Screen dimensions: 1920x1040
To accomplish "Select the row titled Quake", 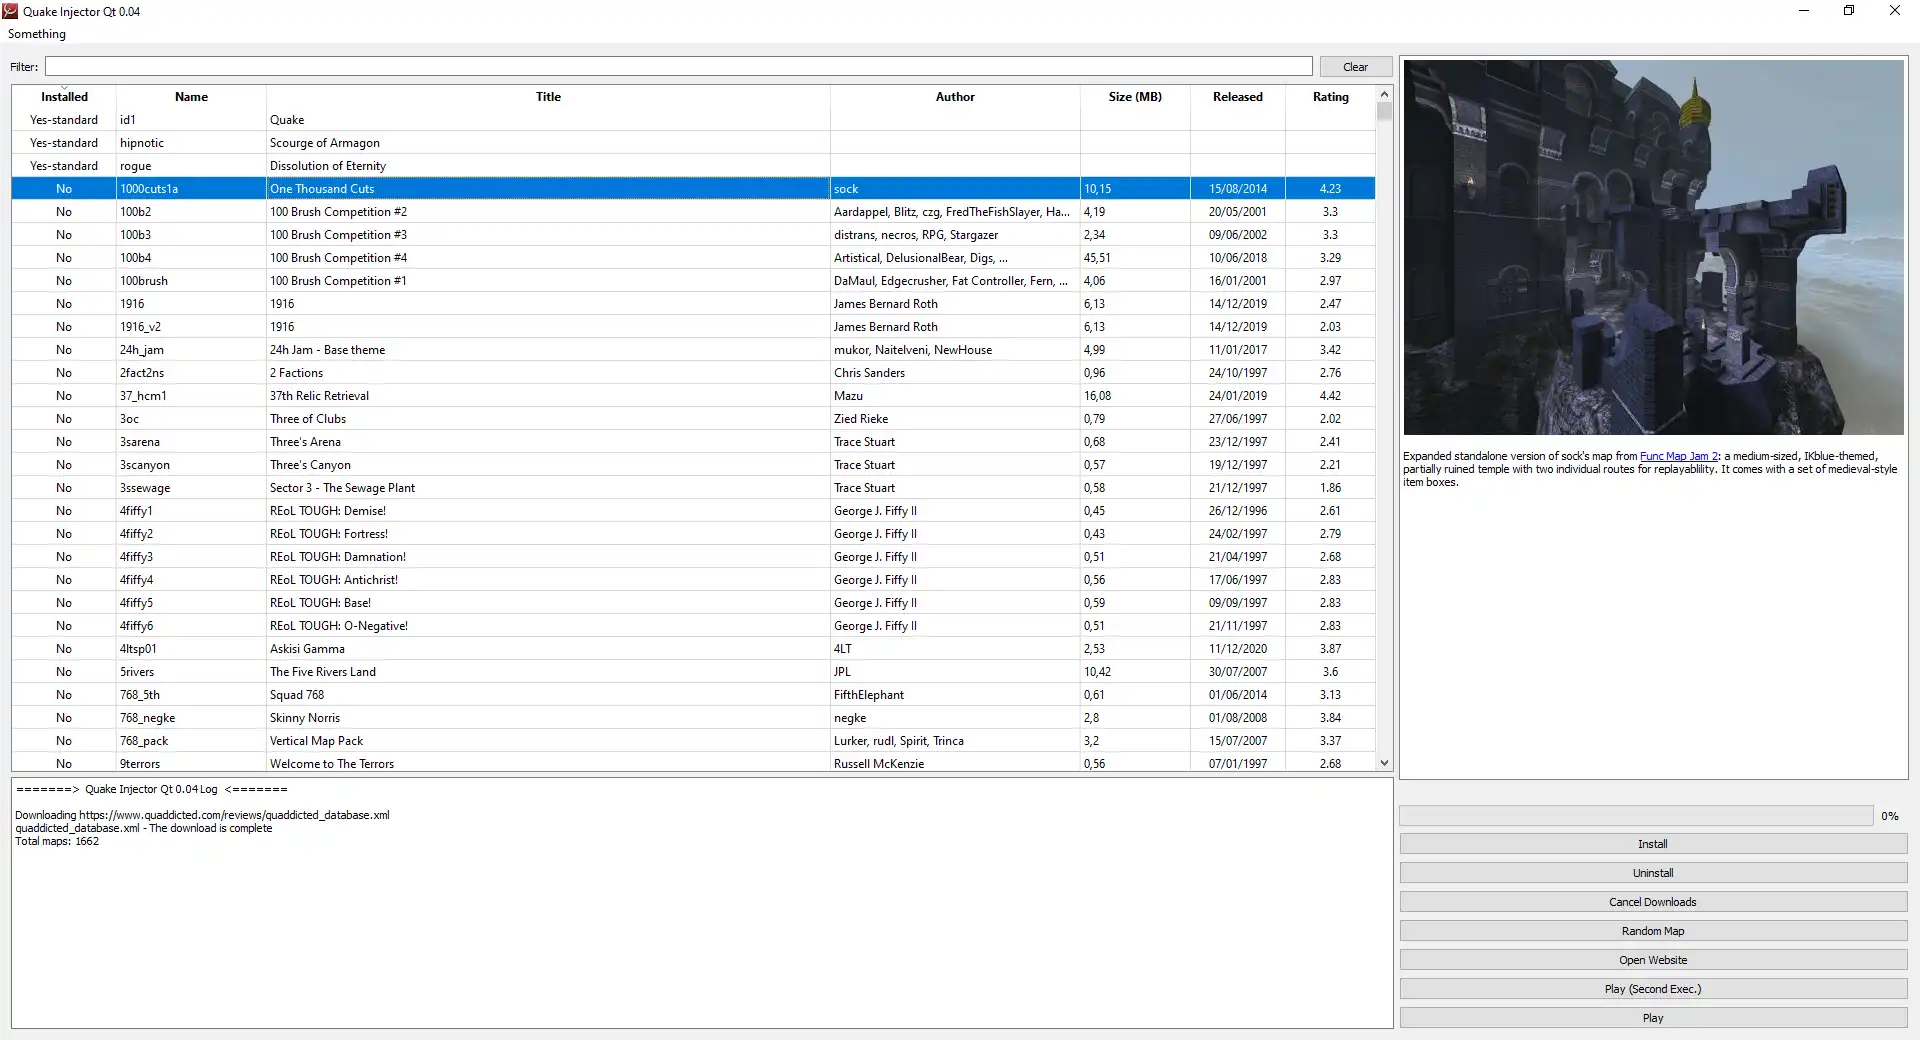I will pos(693,120).
